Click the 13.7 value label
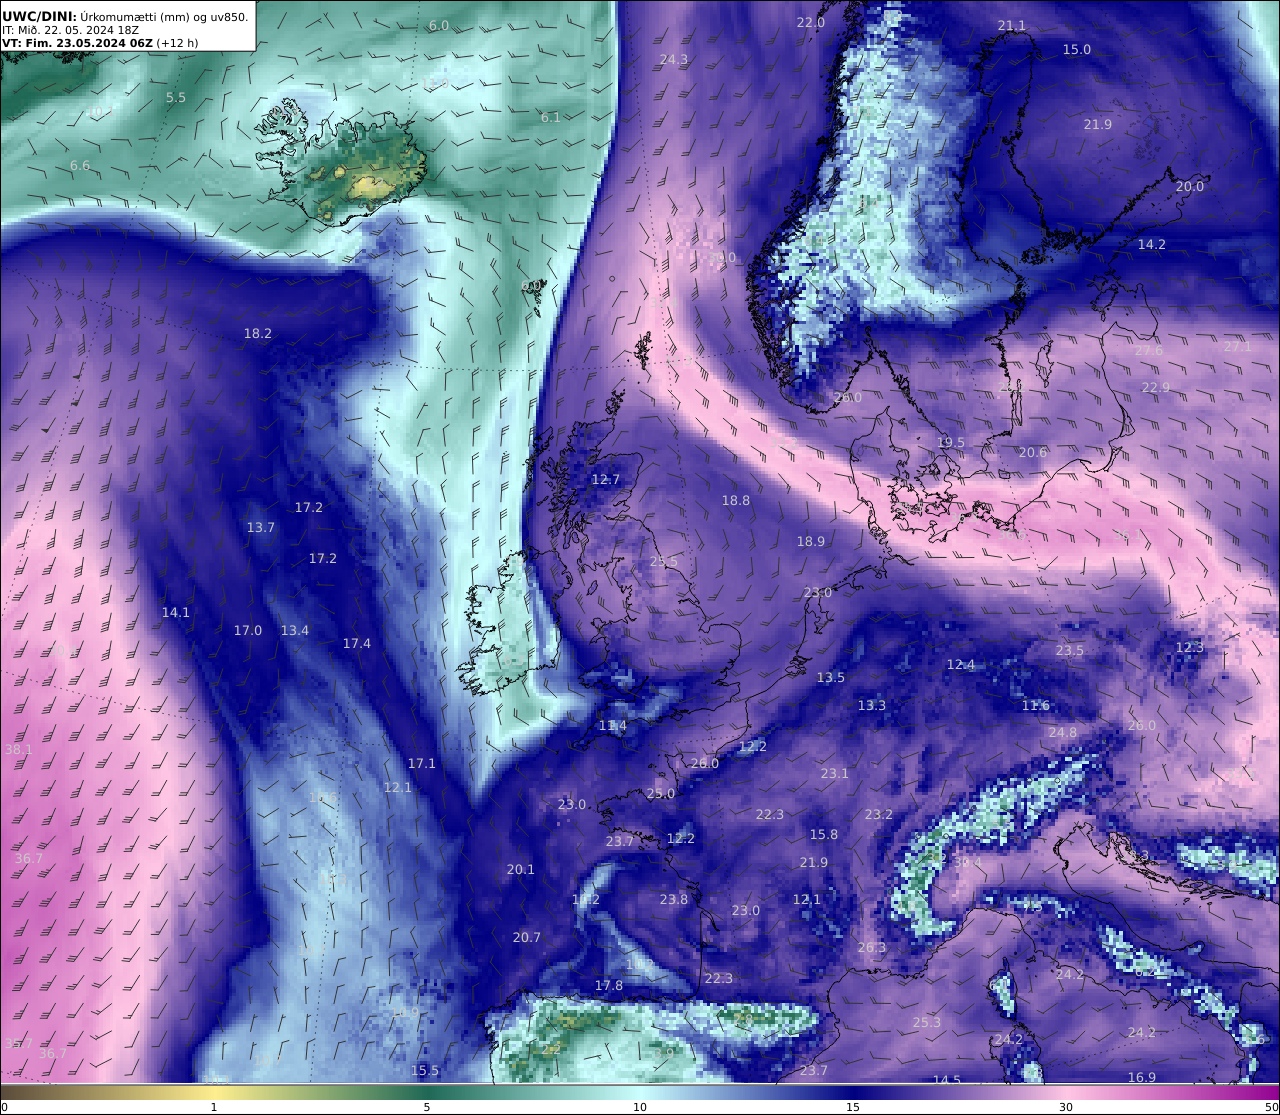 [x=260, y=527]
